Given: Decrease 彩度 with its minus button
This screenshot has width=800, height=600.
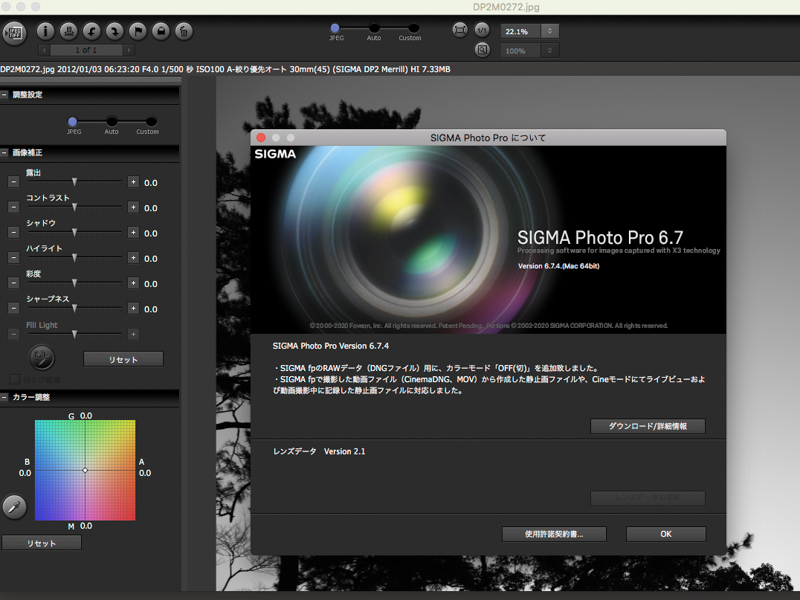Looking at the screenshot, I should tap(14, 283).
